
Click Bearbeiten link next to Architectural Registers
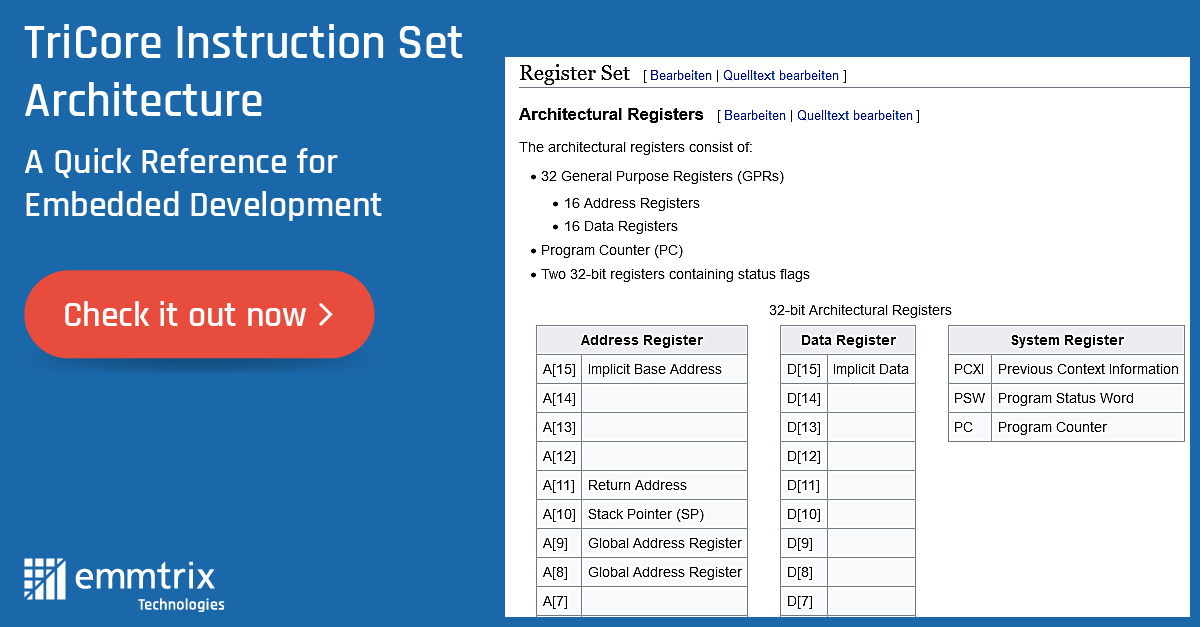[x=755, y=115]
